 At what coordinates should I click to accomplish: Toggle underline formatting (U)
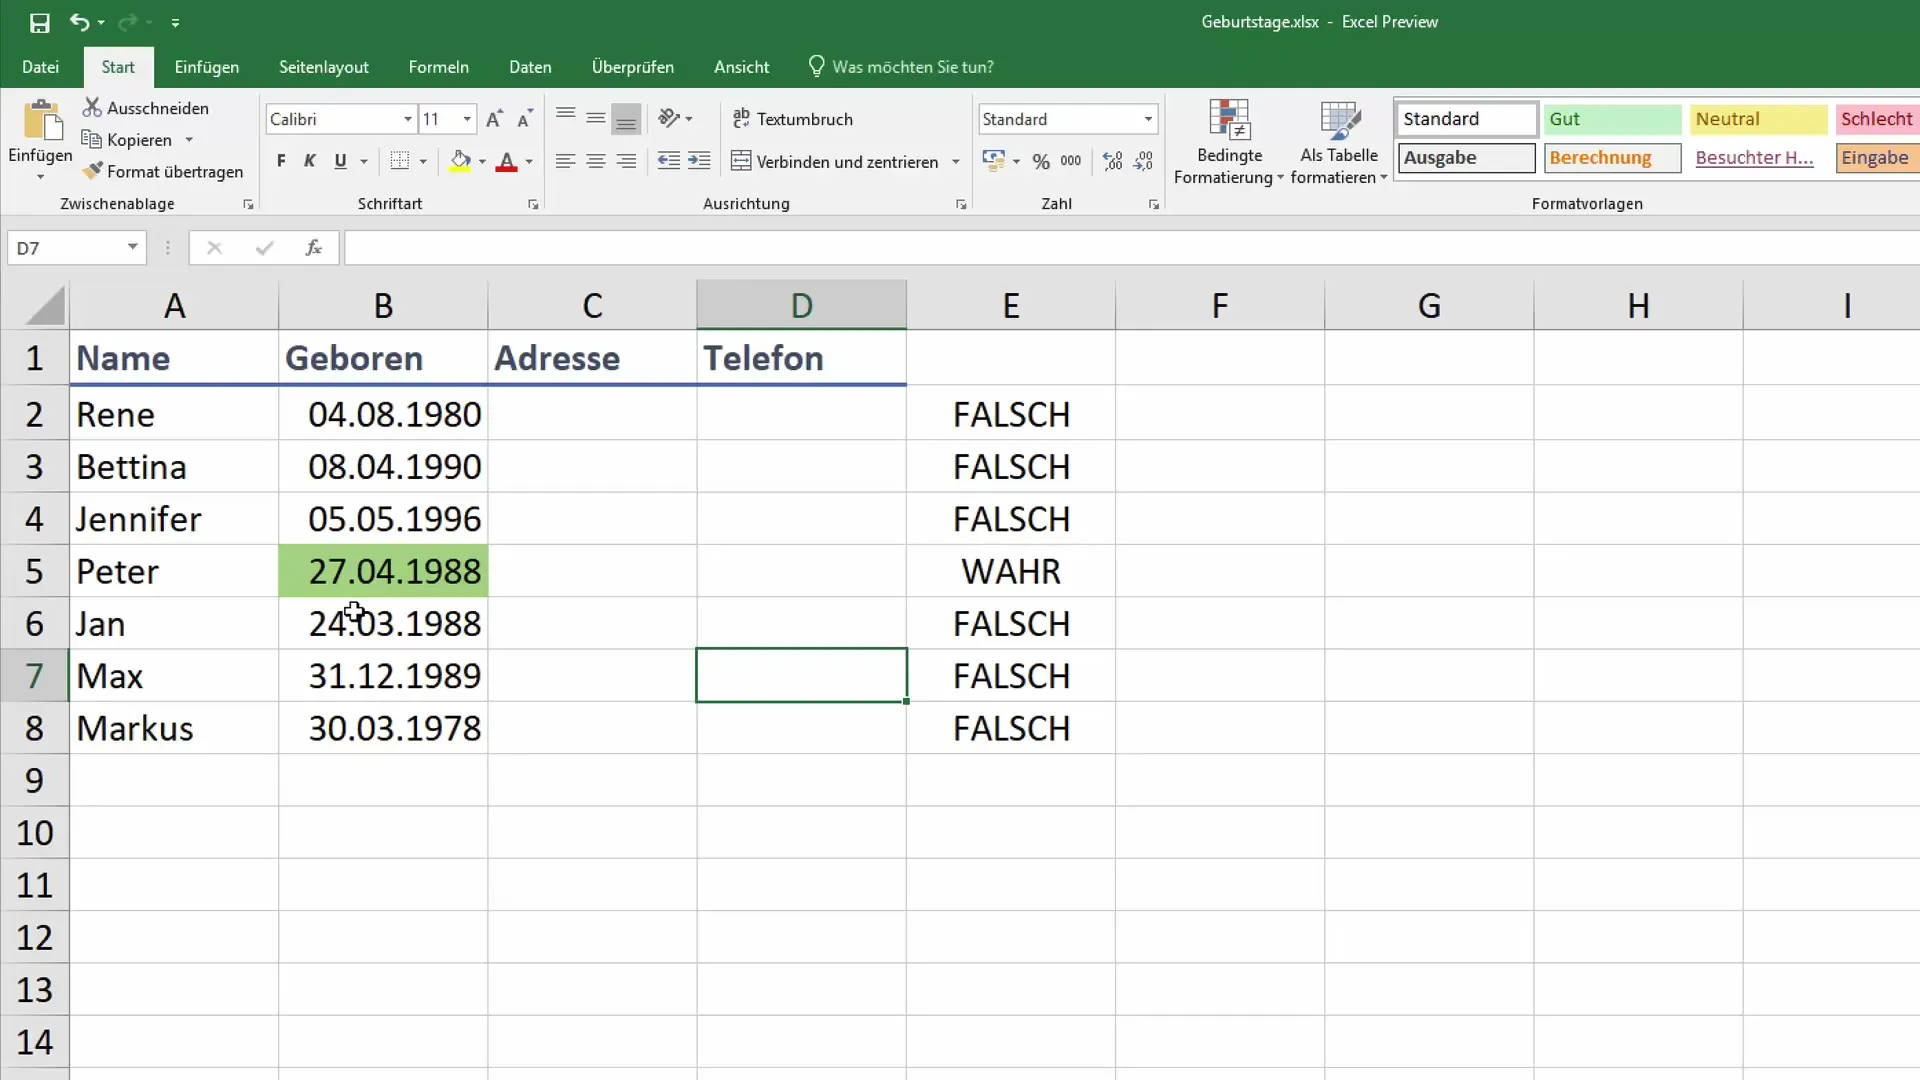pyautogui.click(x=341, y=161)
